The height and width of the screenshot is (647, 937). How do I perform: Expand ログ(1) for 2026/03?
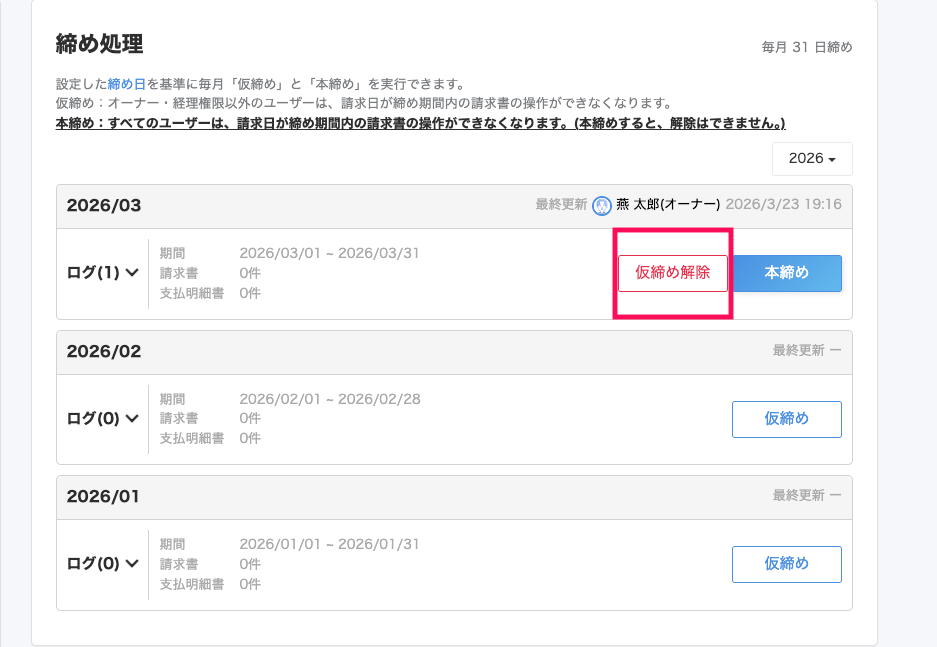click(102, 273)
